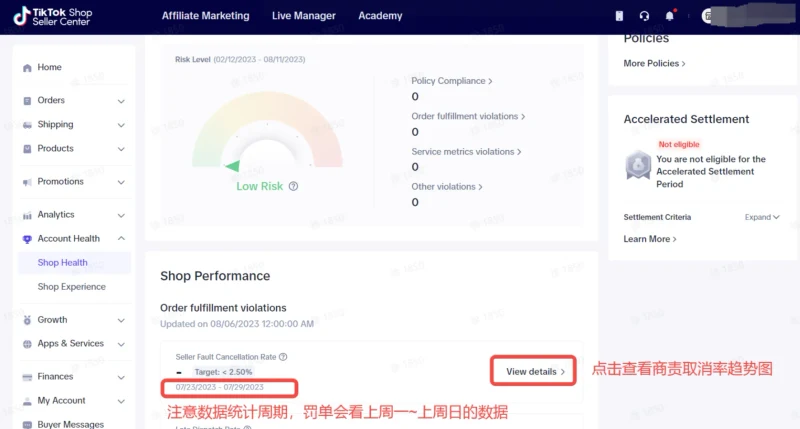Open the Policy Compliance link
The height and width of the screenshot is (429, 800).
(452, 81)
